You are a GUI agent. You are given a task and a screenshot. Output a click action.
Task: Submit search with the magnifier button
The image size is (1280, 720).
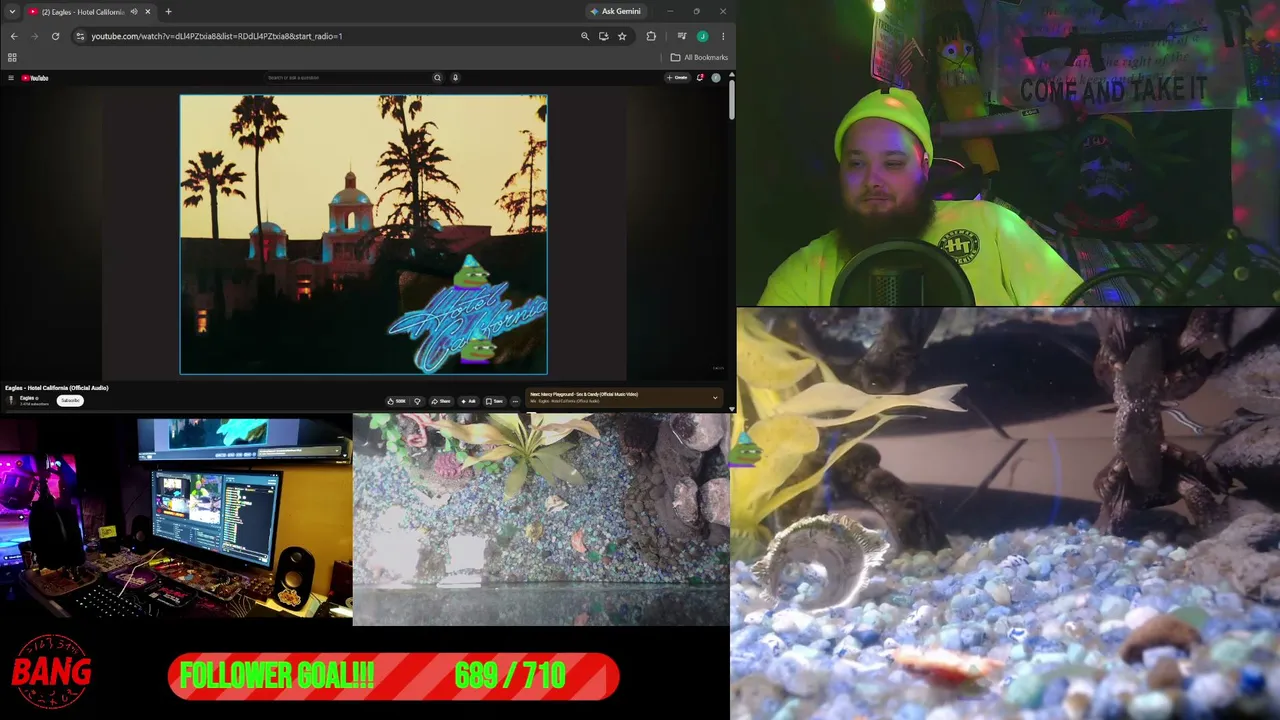[437, 78]
